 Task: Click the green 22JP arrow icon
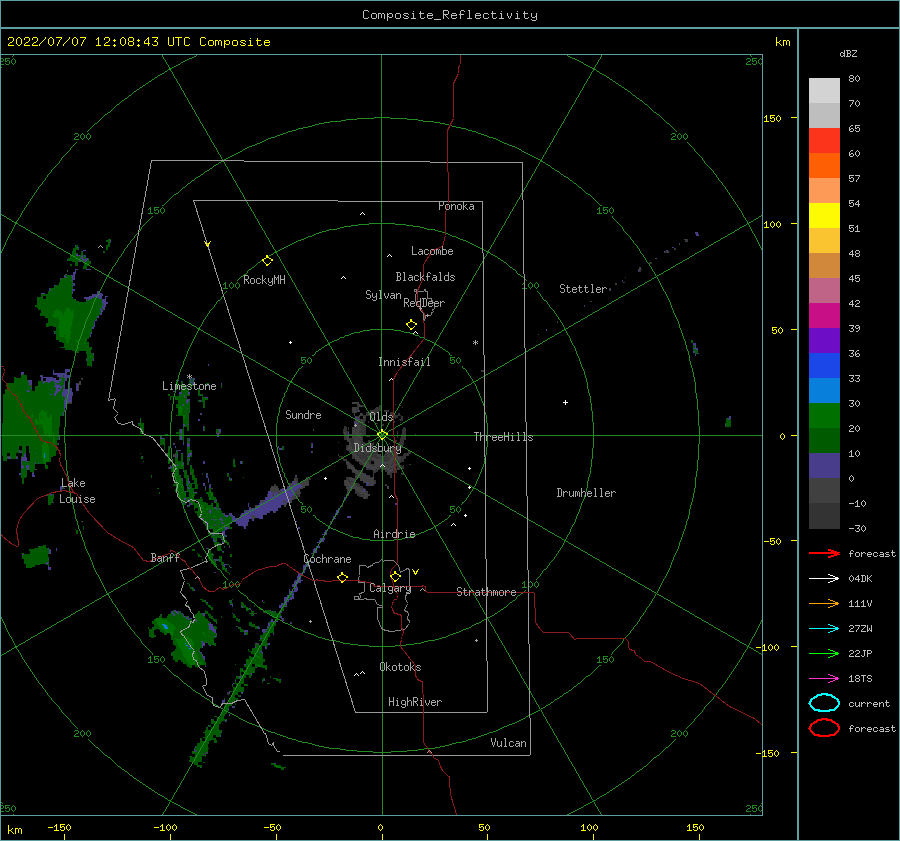[824, 653]
